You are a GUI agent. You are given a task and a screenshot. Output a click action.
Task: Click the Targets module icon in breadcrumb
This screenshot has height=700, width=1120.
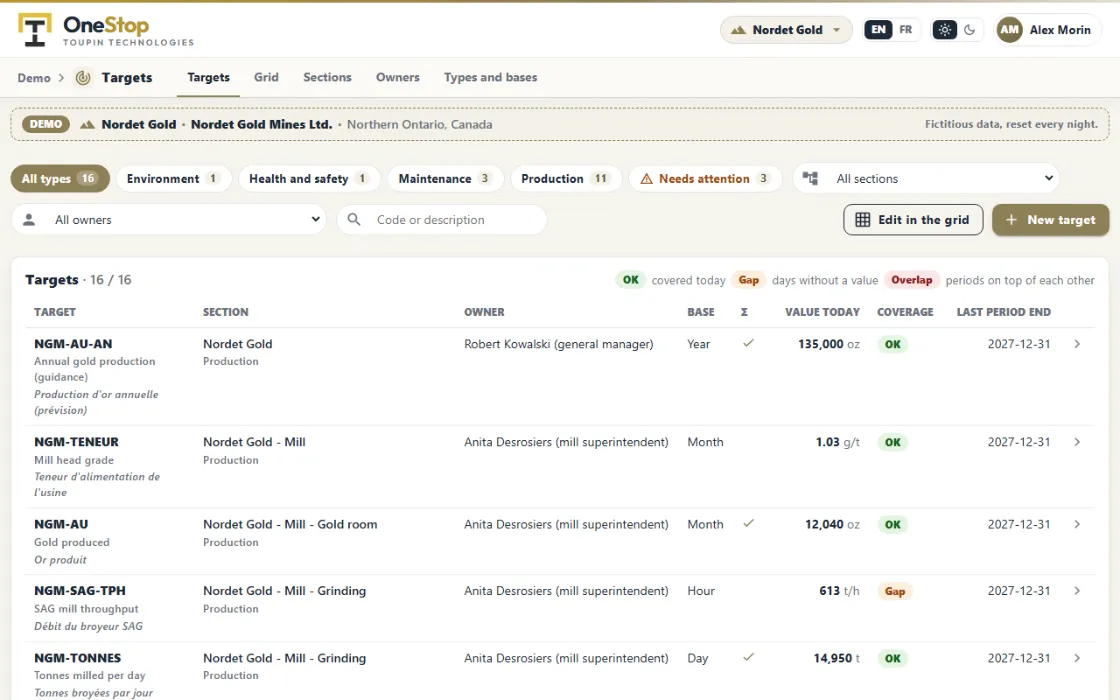point(84,78)
